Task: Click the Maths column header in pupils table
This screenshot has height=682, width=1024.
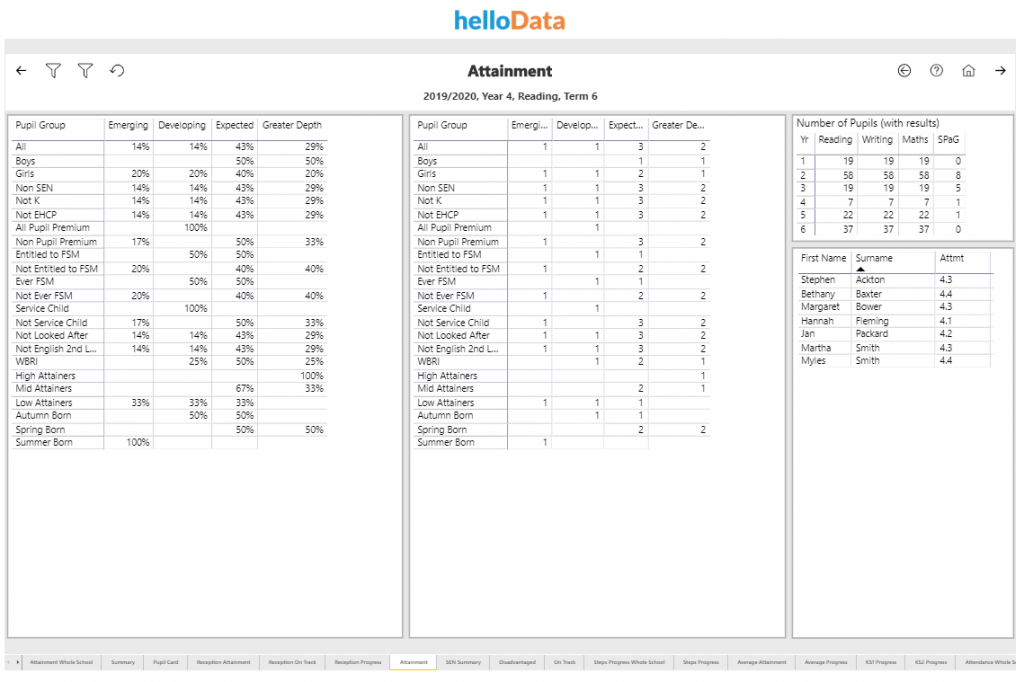Action: tap(915, 140)
